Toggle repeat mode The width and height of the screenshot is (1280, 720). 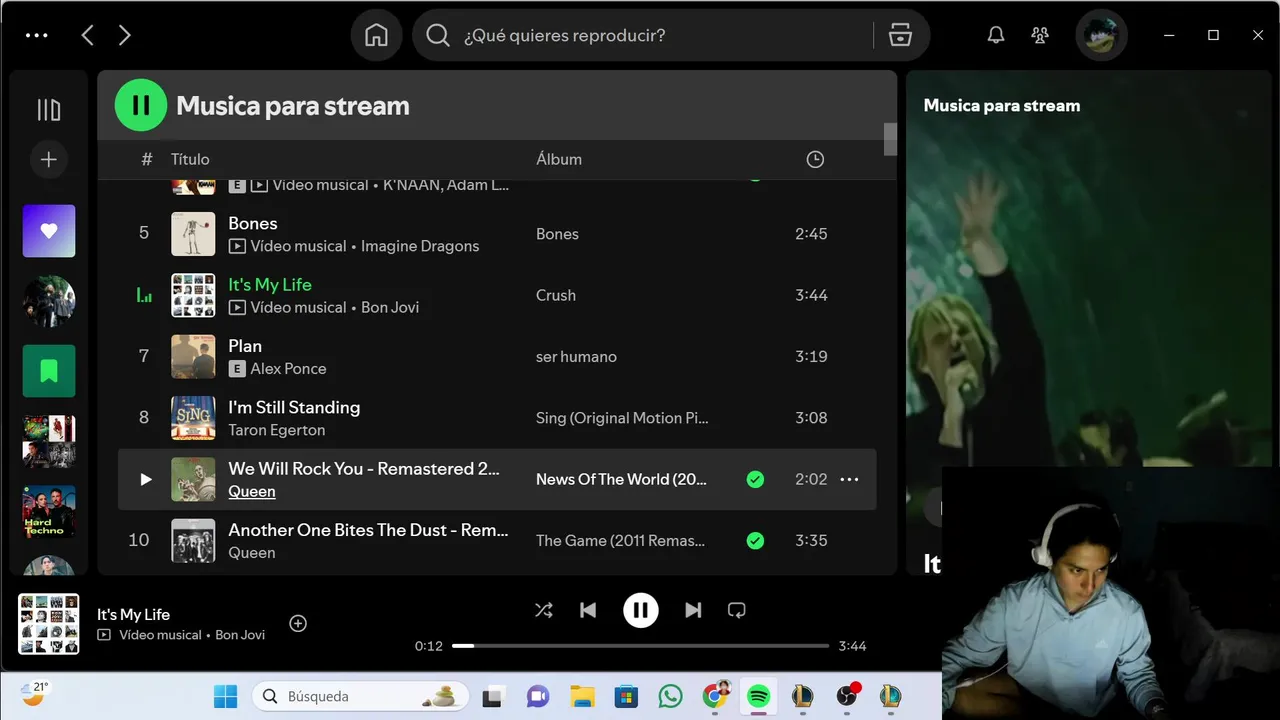point(737,610)
